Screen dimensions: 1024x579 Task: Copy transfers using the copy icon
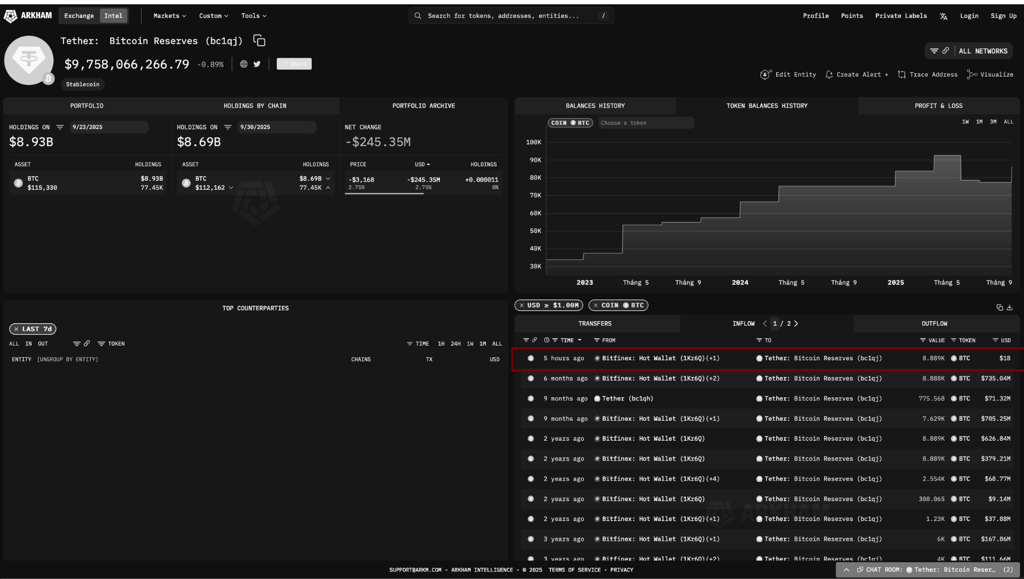point(999,307)
